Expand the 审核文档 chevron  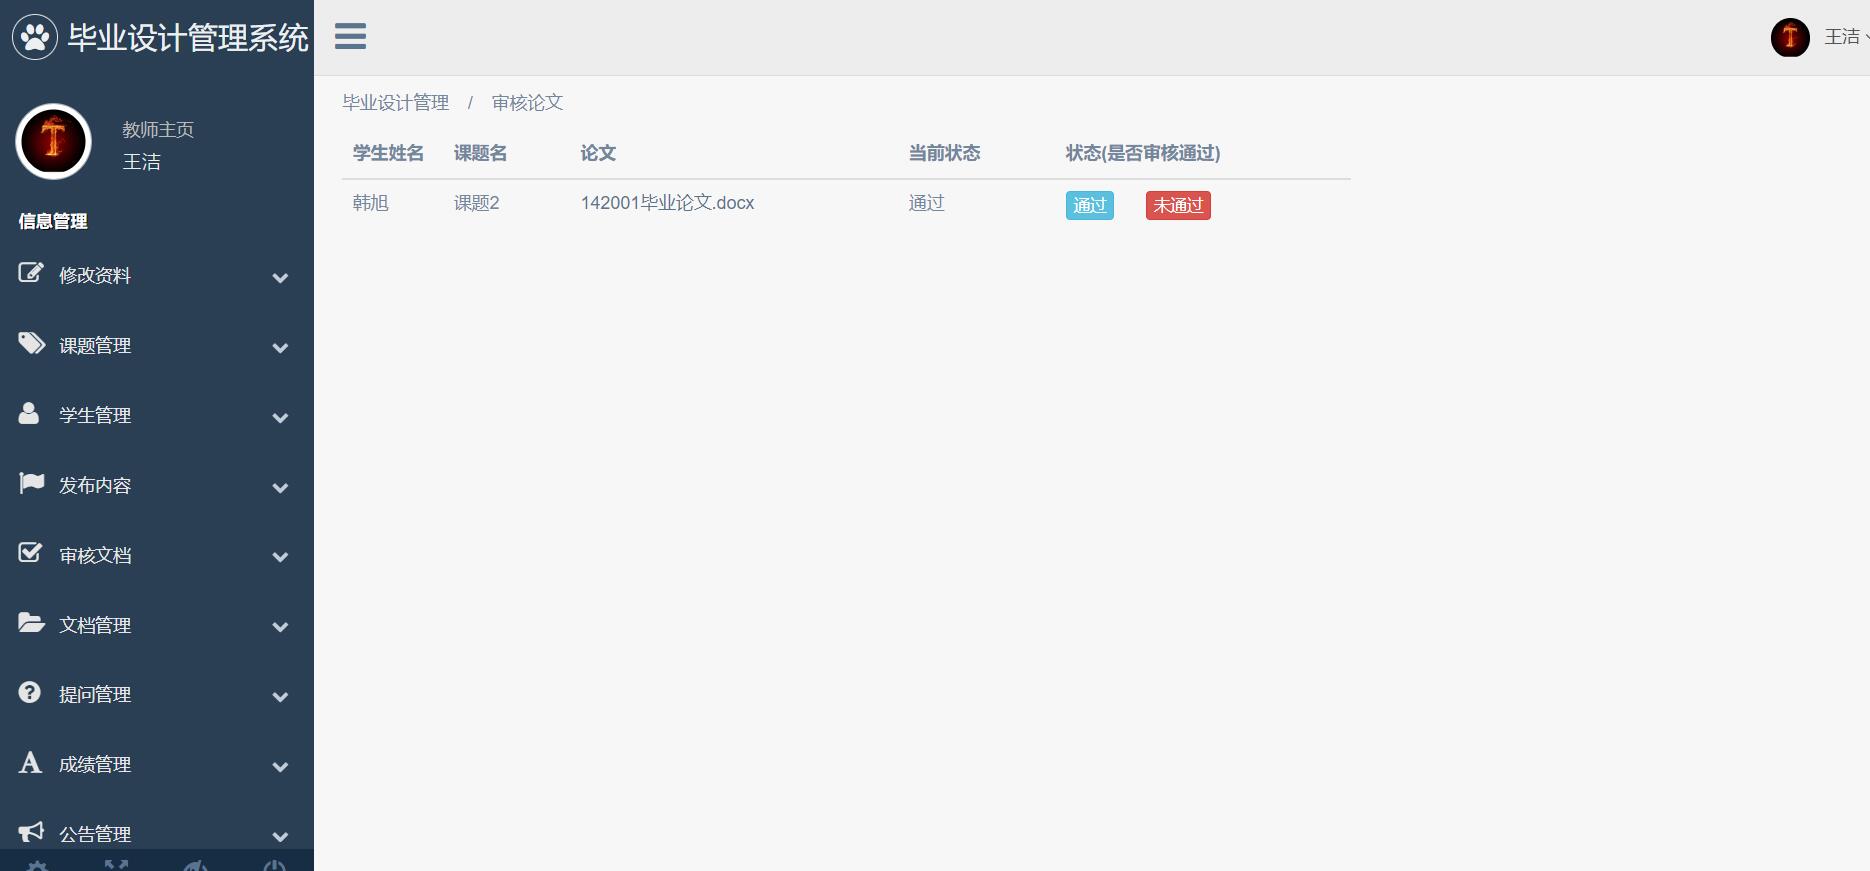click(281, 557)
